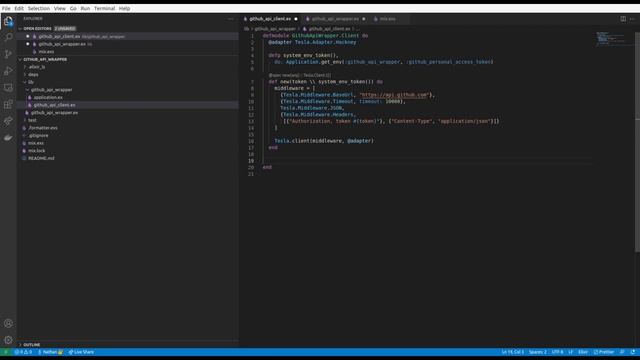This screenshot has width=640, height=360.
Task: Open the File menu
Action: tap(6, 8)
